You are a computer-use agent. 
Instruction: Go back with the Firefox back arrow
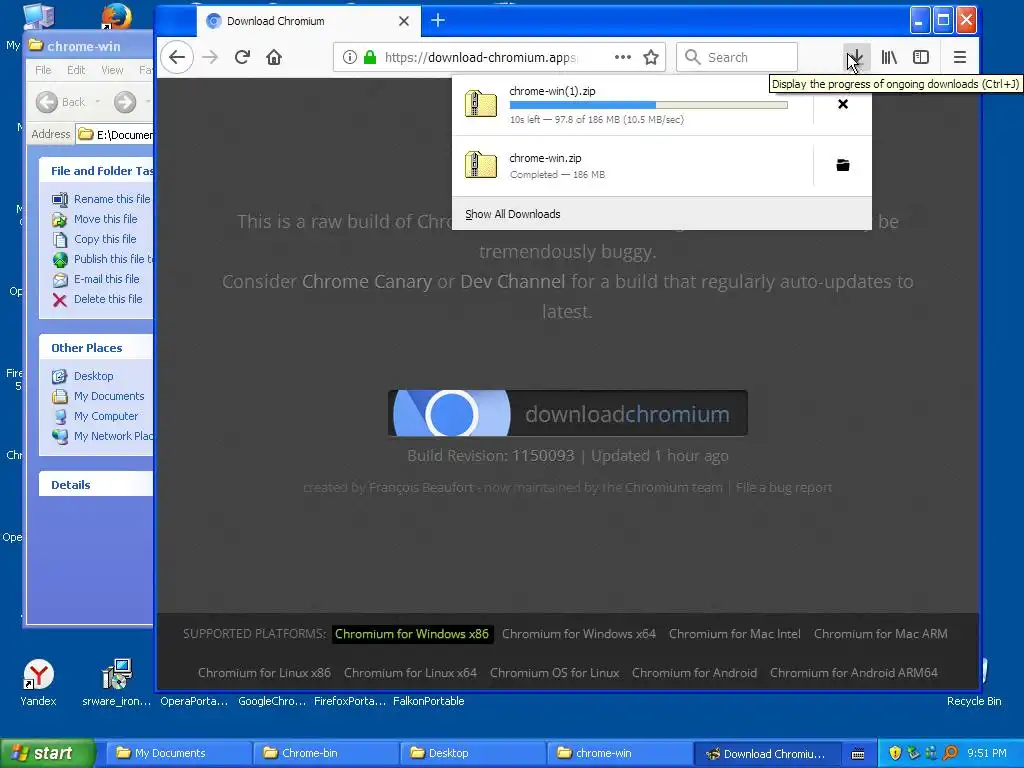coord(177,57)
